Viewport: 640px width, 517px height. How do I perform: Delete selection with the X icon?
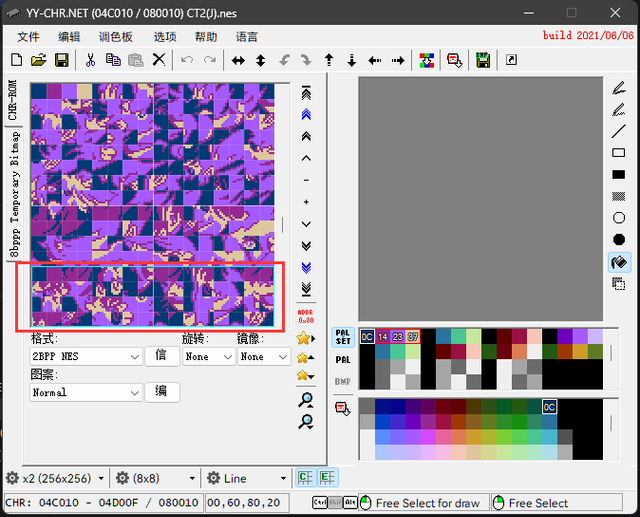point(159,60)
